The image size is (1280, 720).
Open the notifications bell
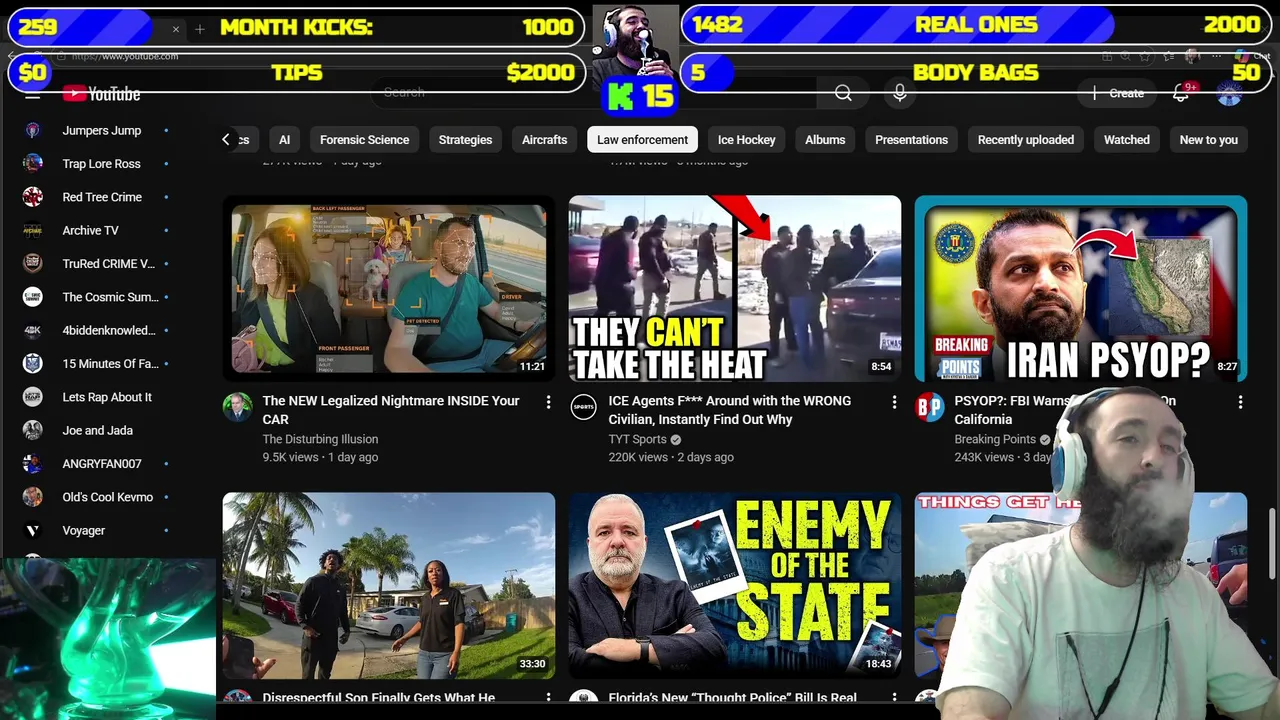point(1181,93)
